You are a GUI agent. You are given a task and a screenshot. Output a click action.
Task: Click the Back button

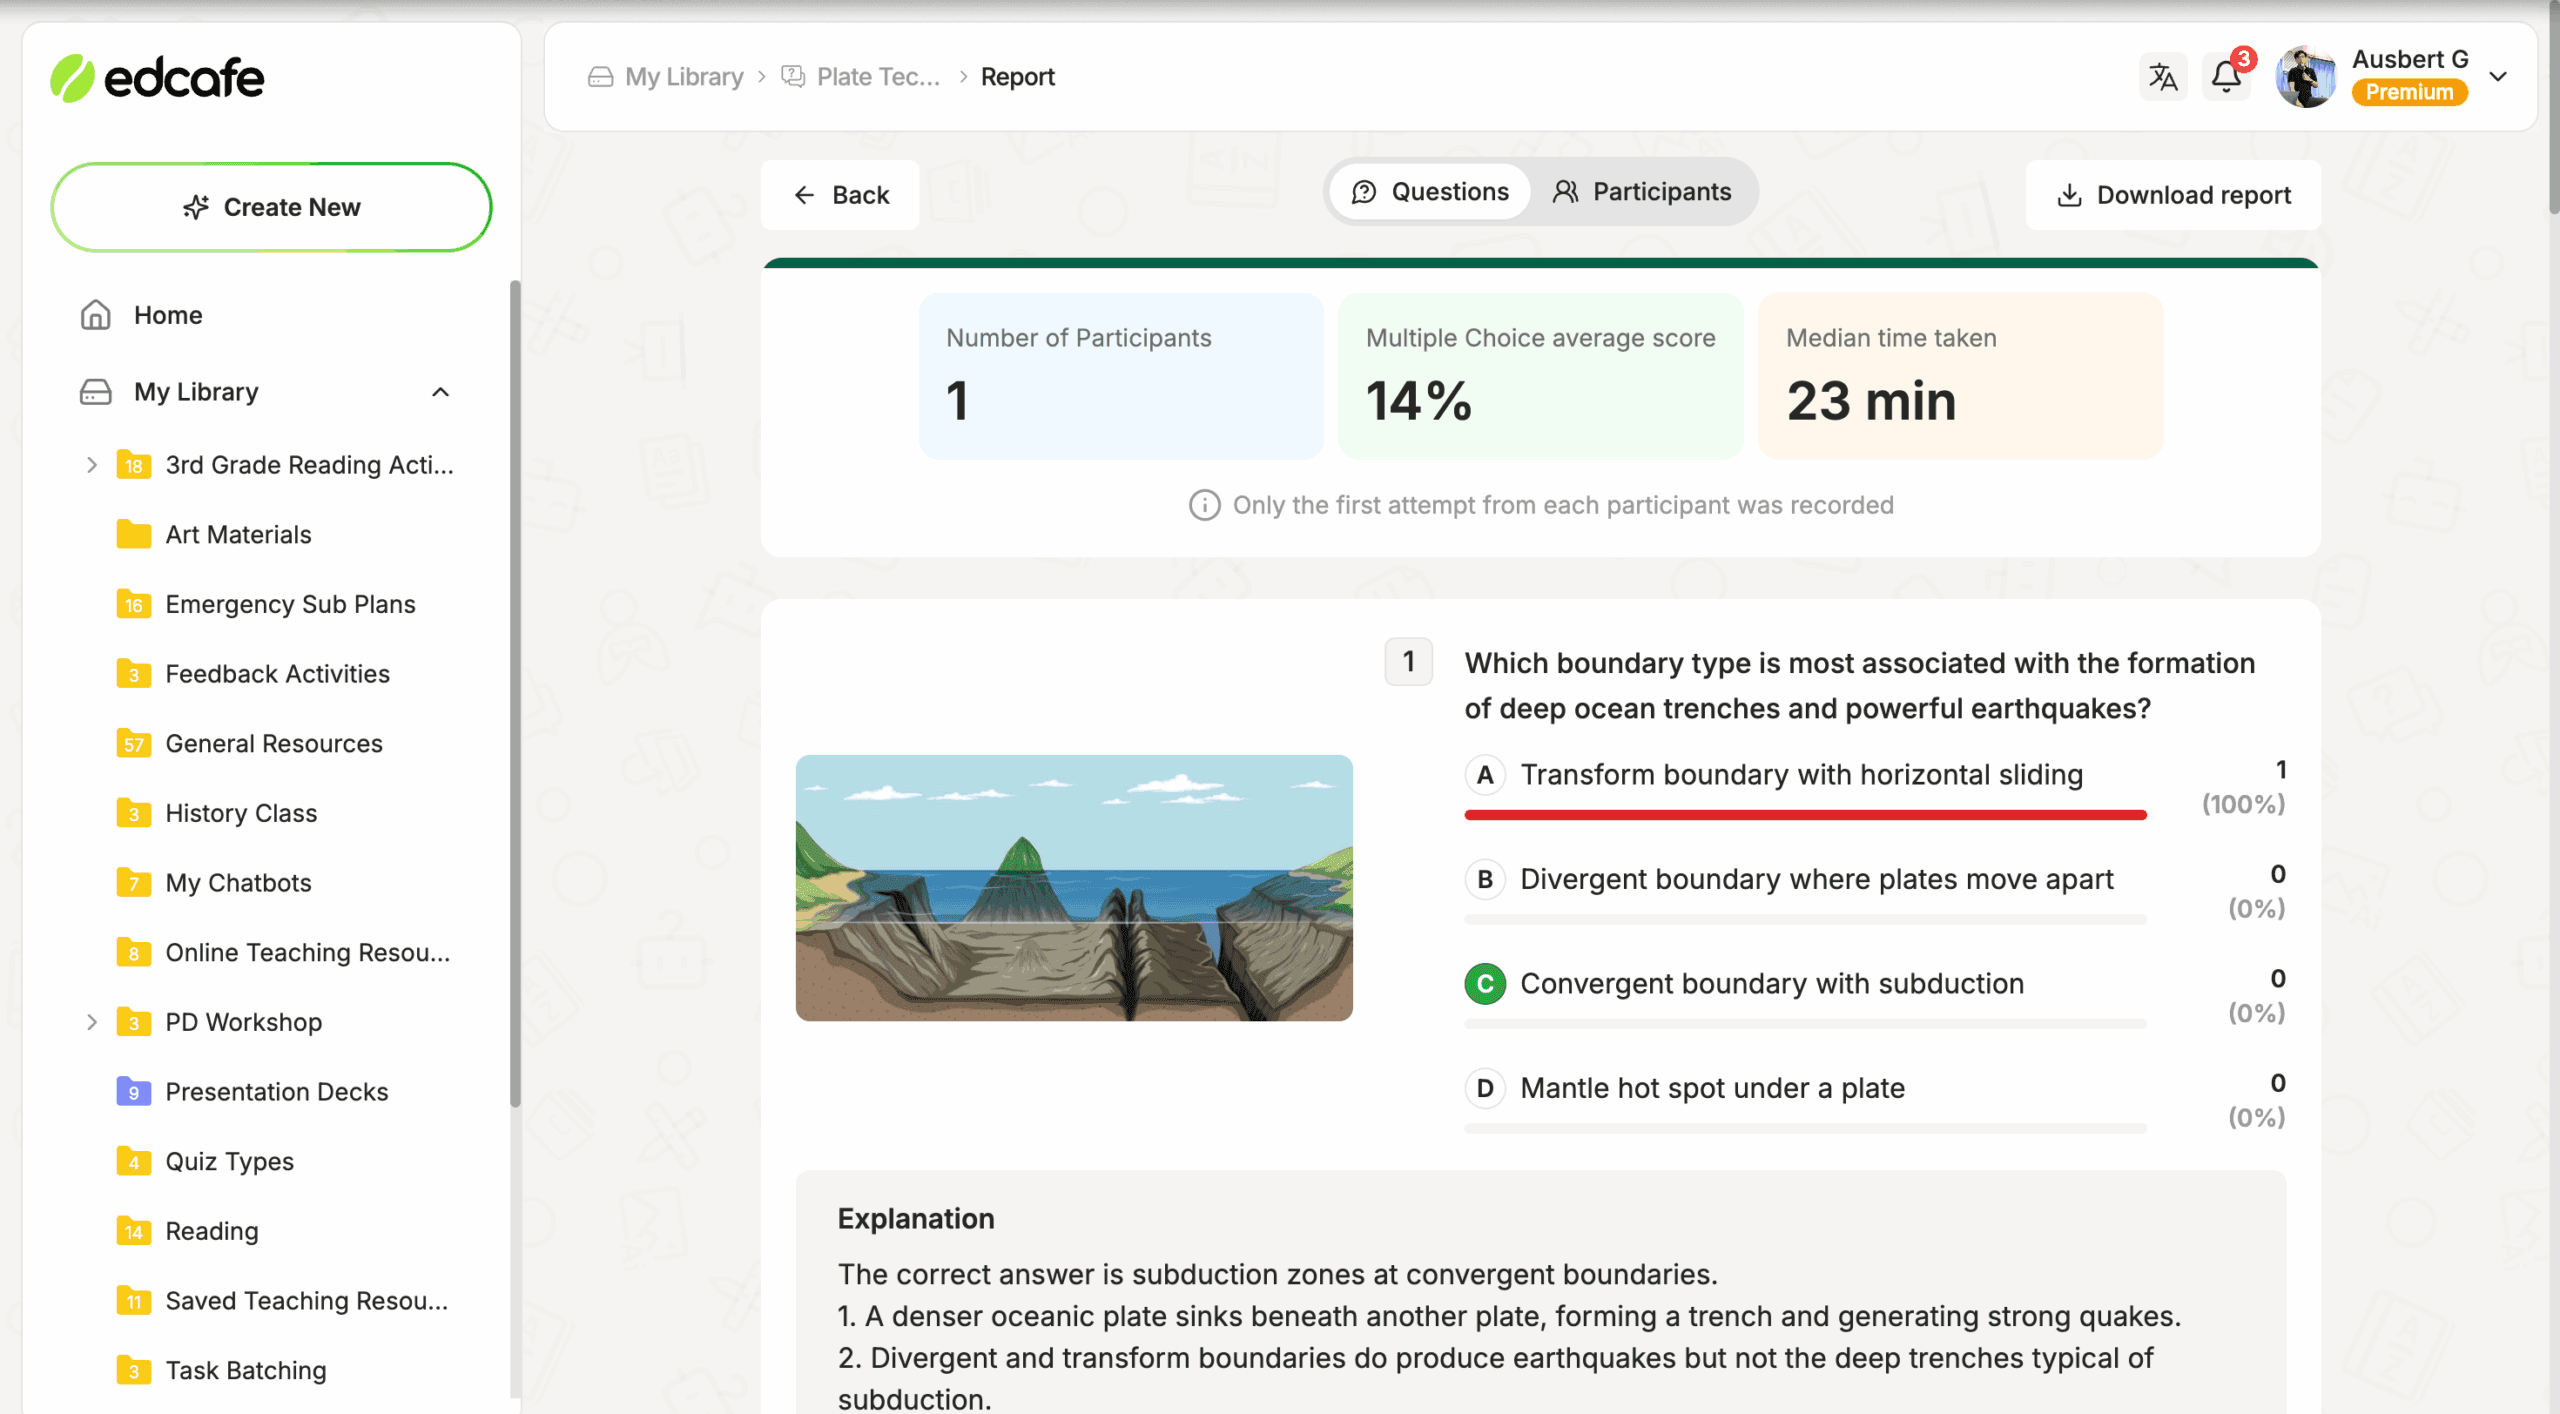840,195
